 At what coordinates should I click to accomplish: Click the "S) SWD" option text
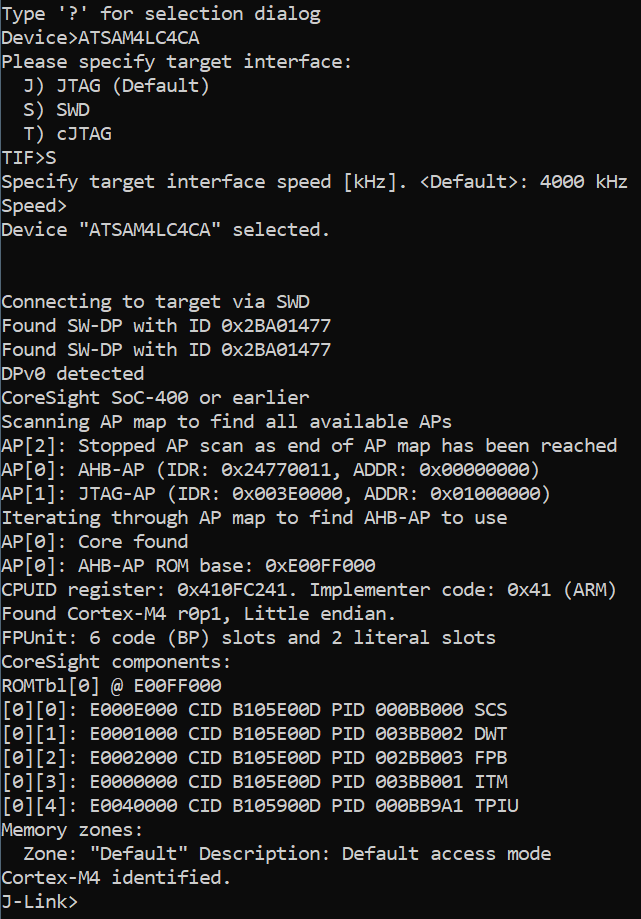coord(57,110)
